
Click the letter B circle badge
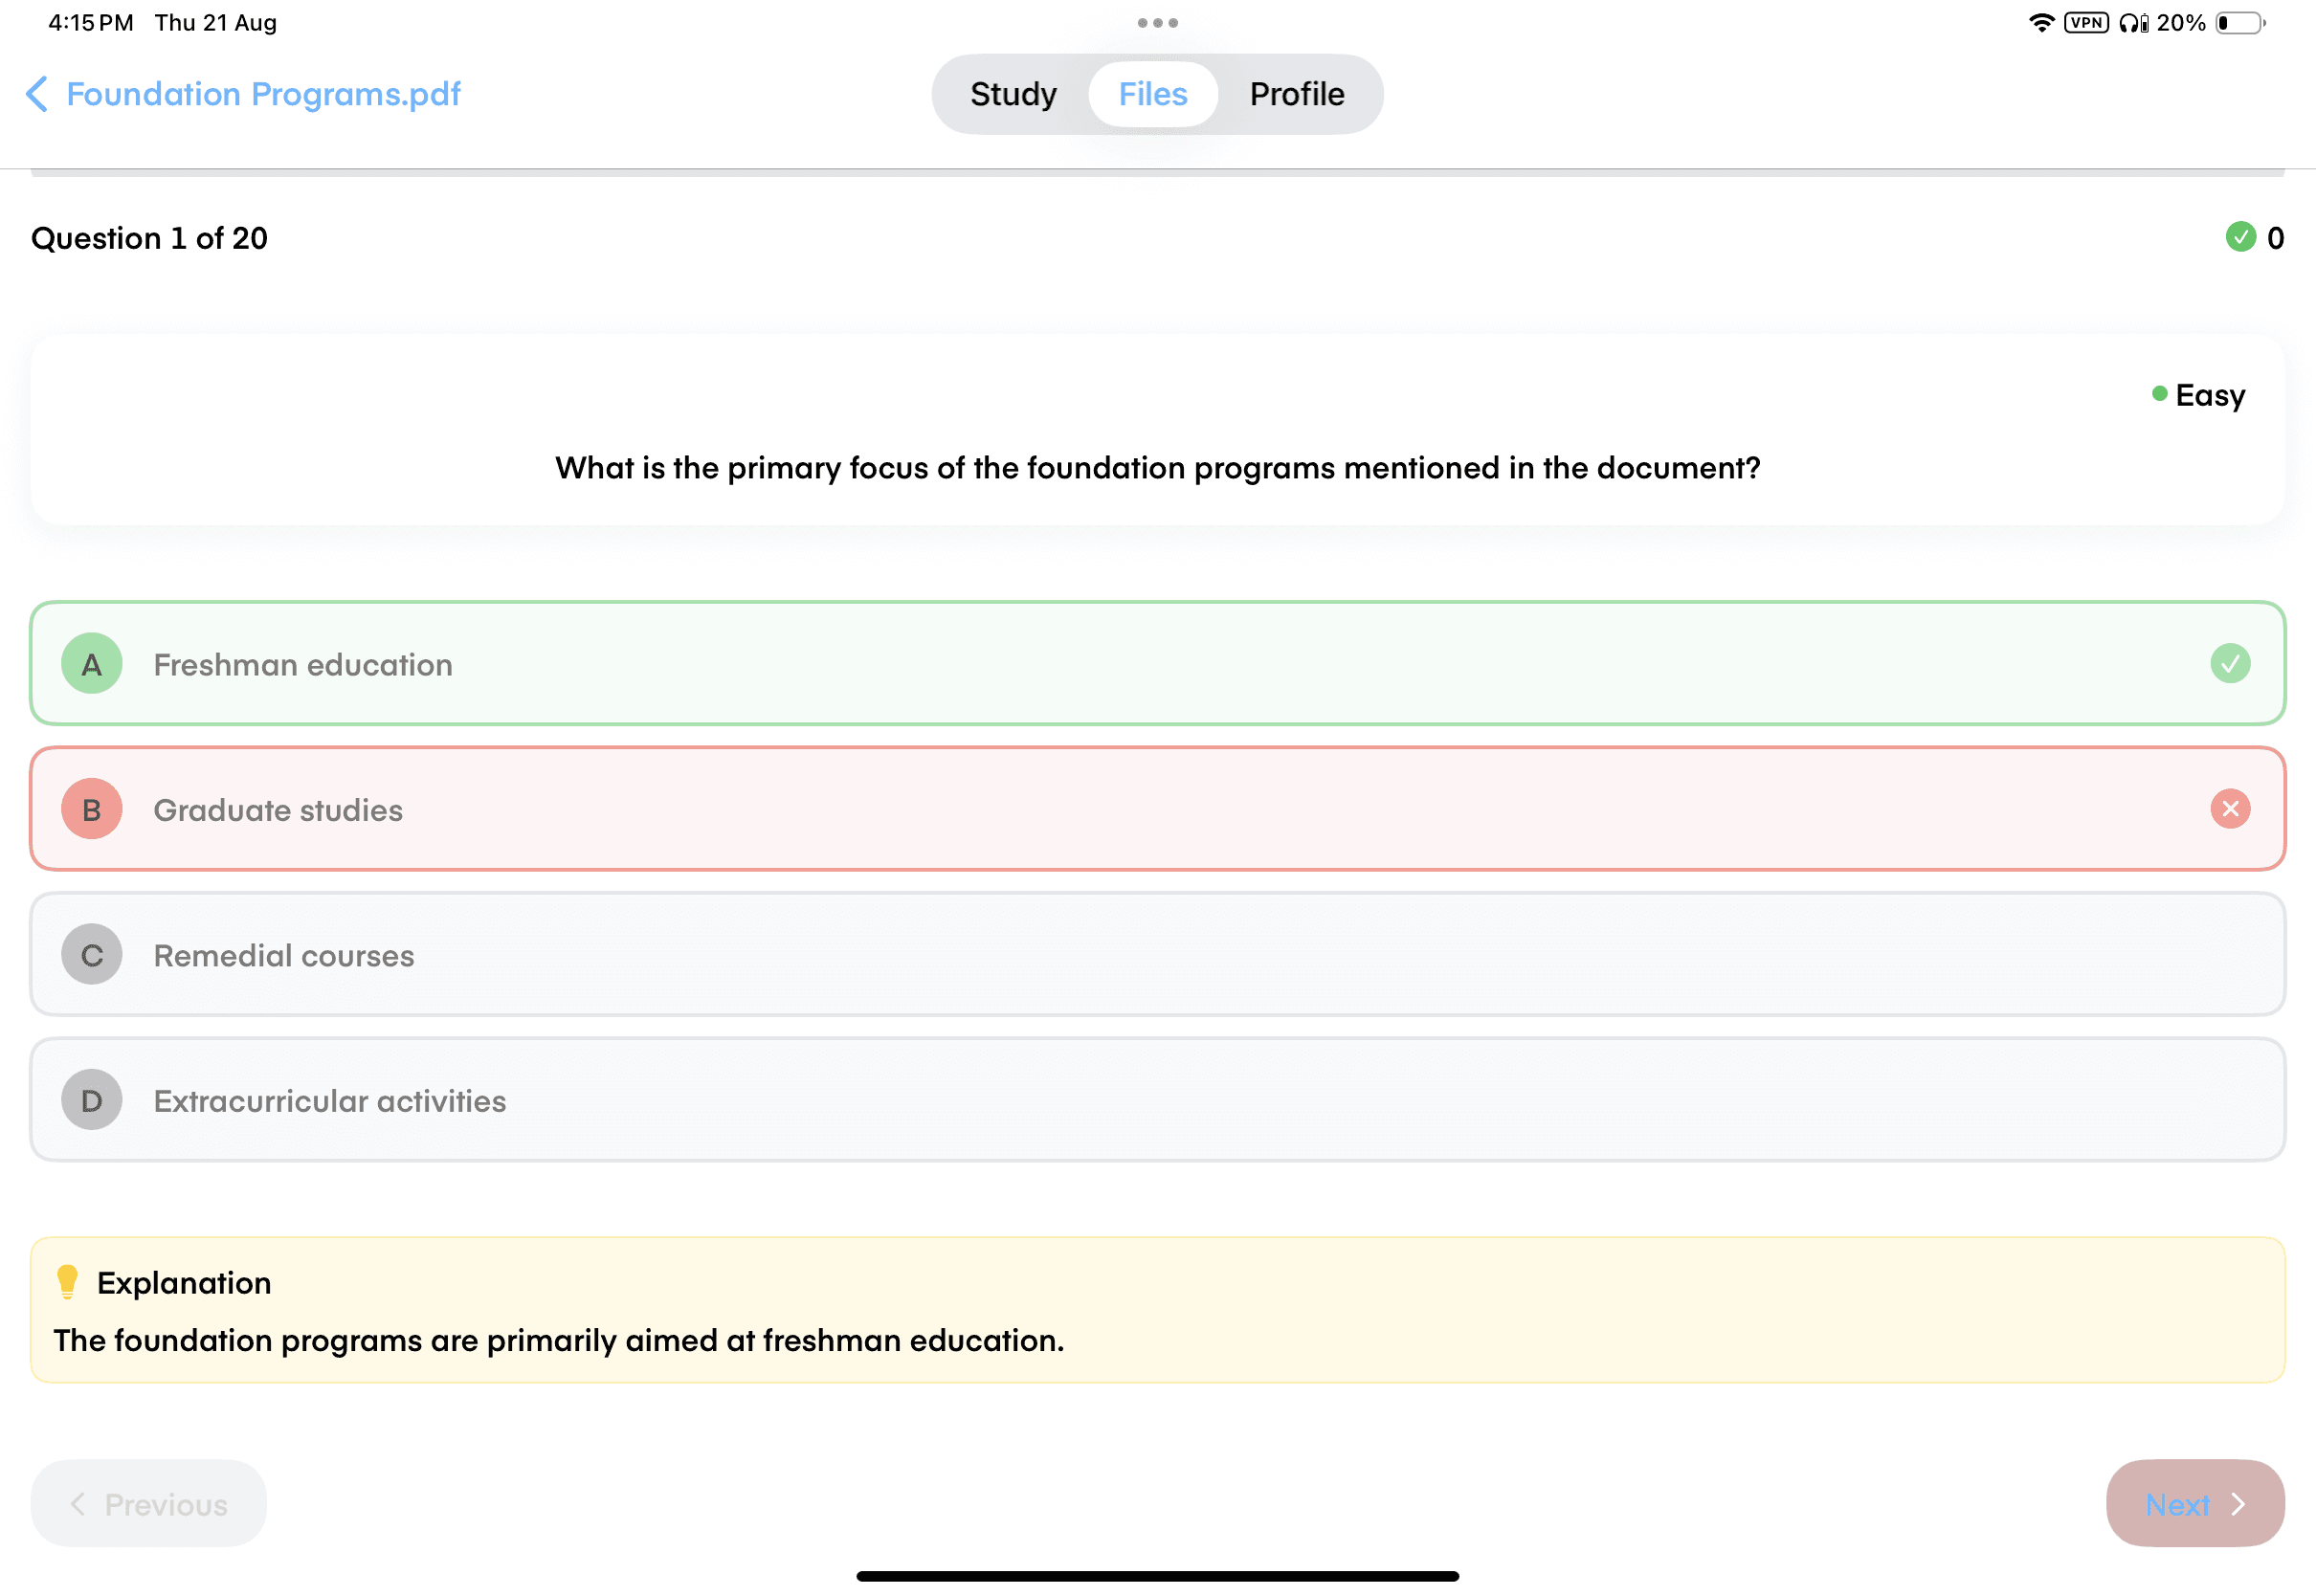click(x=92, y=809)
